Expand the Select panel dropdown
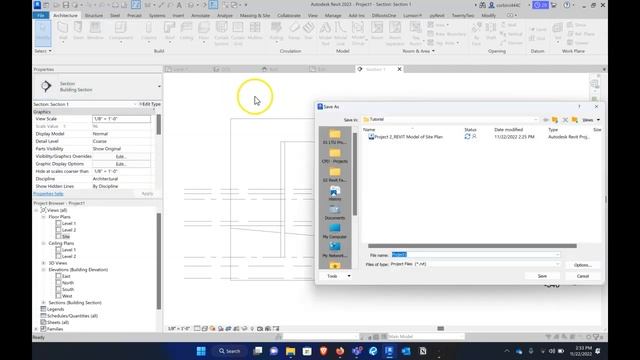 43,51
